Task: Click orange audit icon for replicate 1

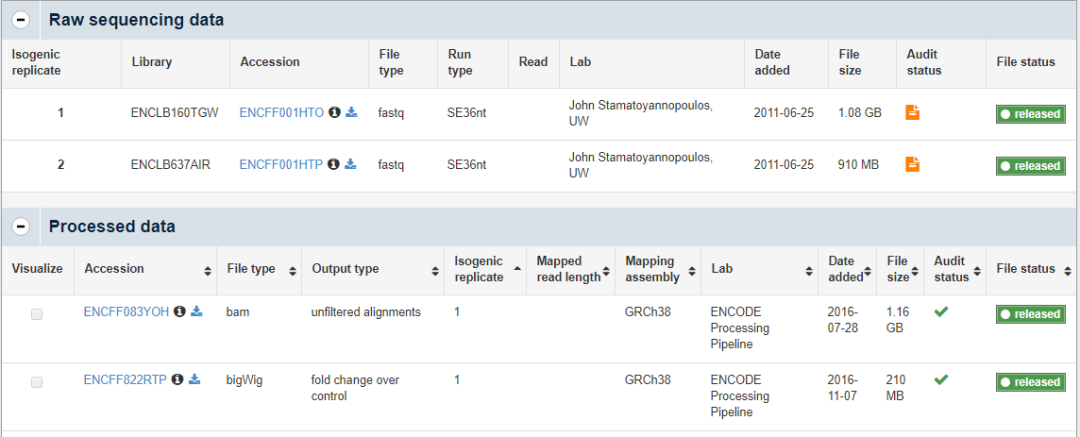Action: pyautogui.click(x=912, y=112)
